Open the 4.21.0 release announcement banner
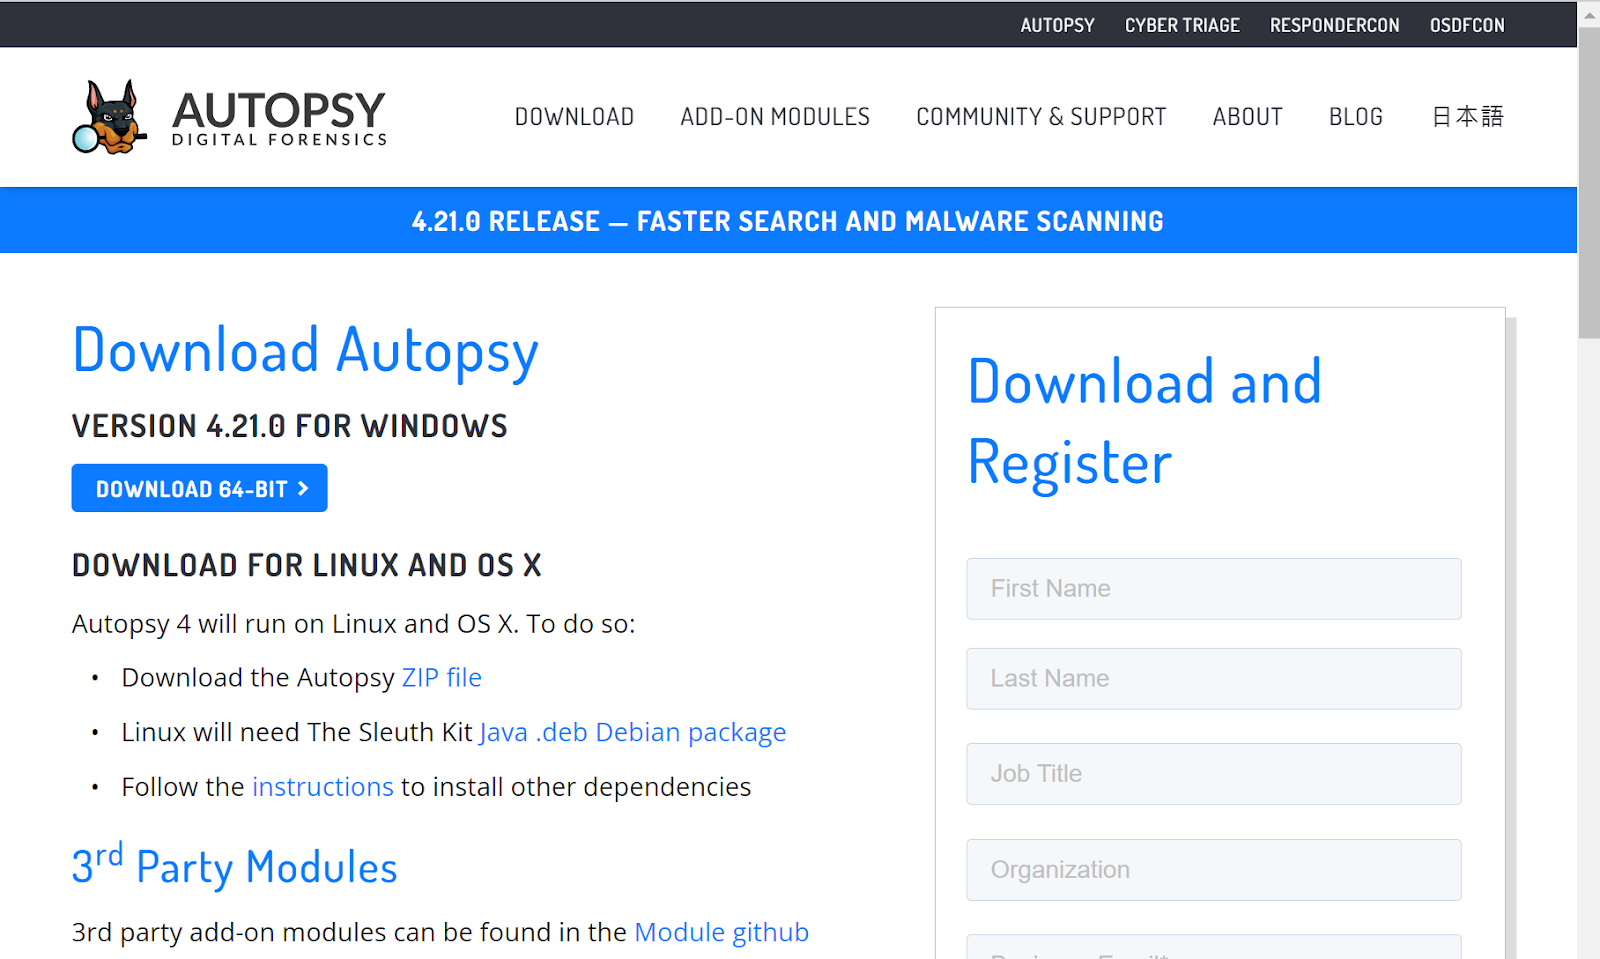 pos(788,221)
